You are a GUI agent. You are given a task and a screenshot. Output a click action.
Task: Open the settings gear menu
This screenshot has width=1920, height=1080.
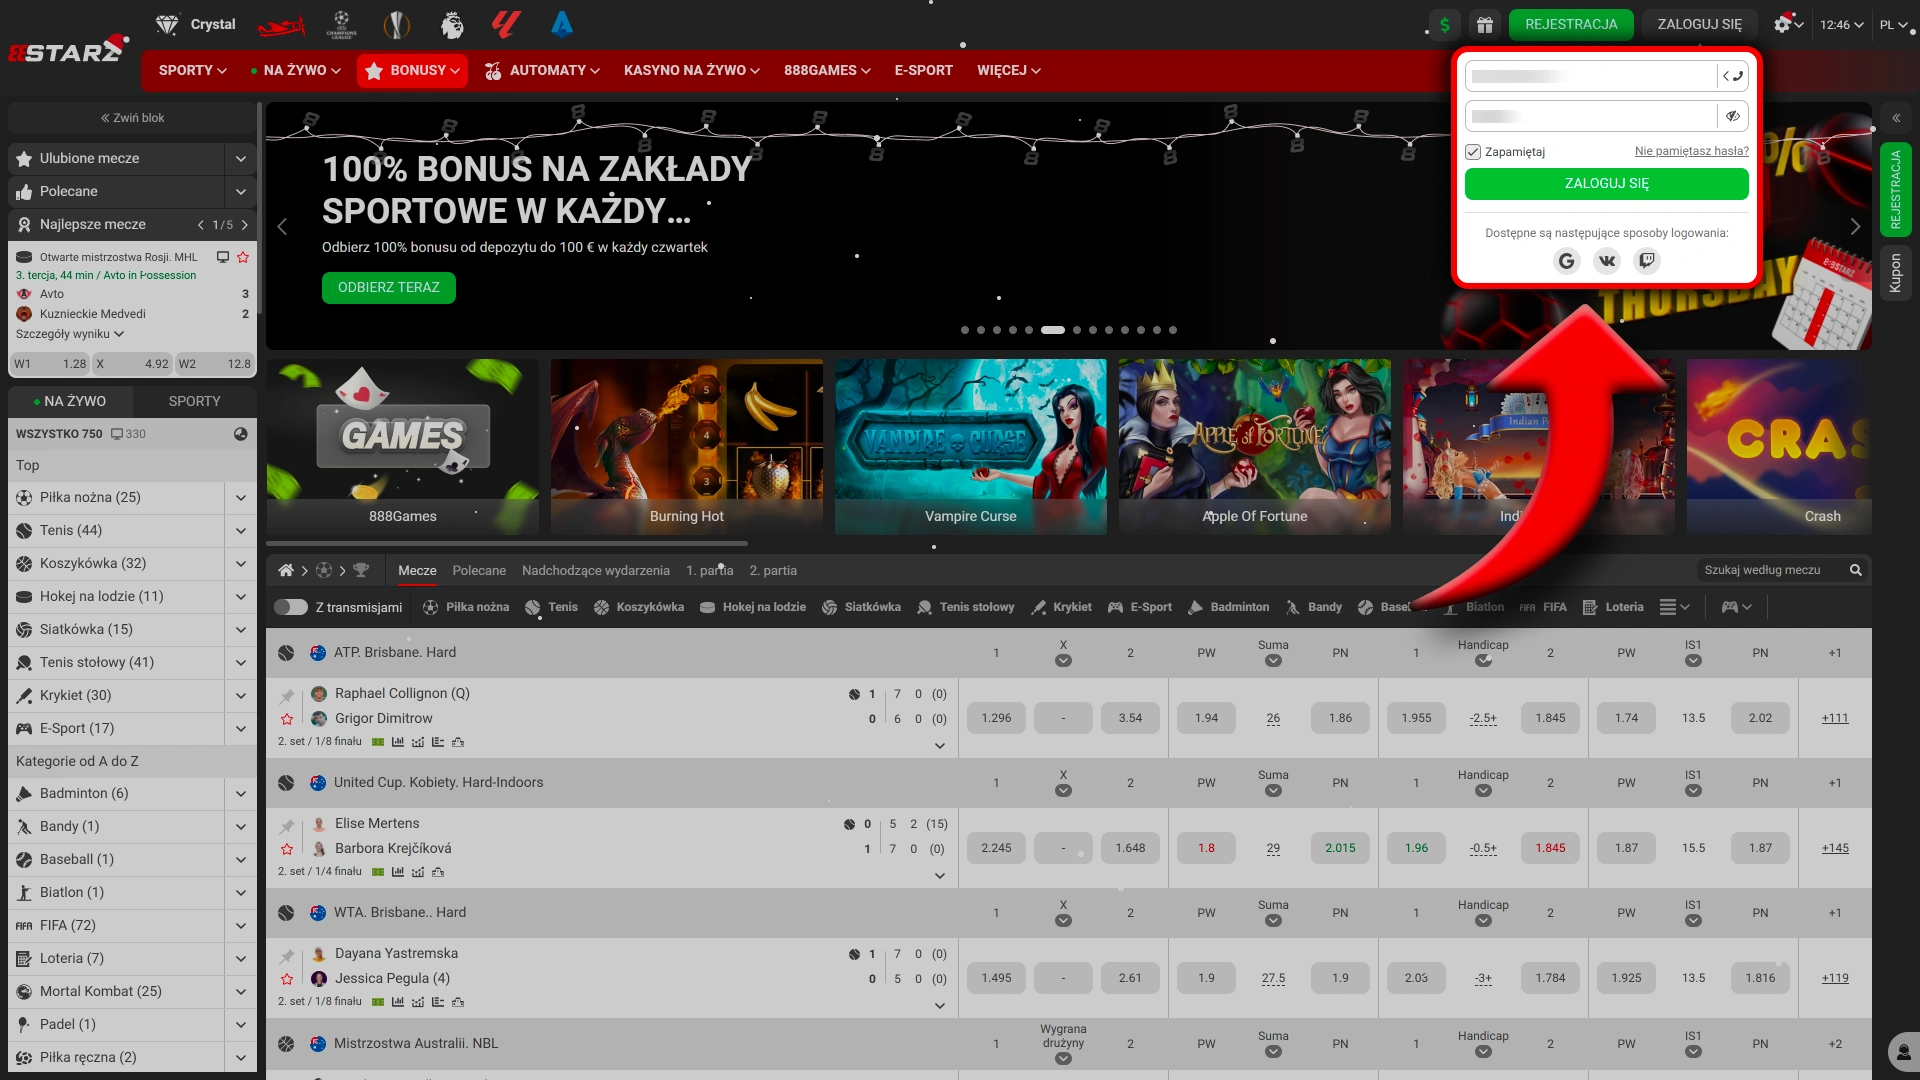coord(1785,25)
